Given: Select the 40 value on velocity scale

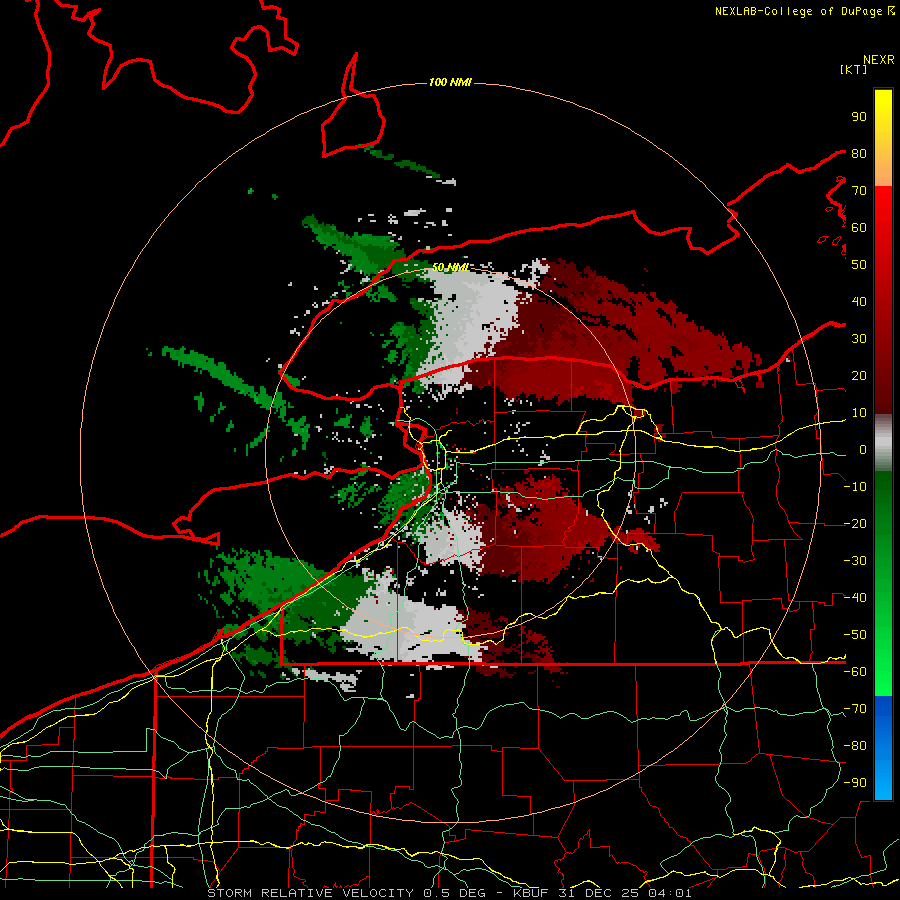Looking at the screenshot, I should coord(859,301).
